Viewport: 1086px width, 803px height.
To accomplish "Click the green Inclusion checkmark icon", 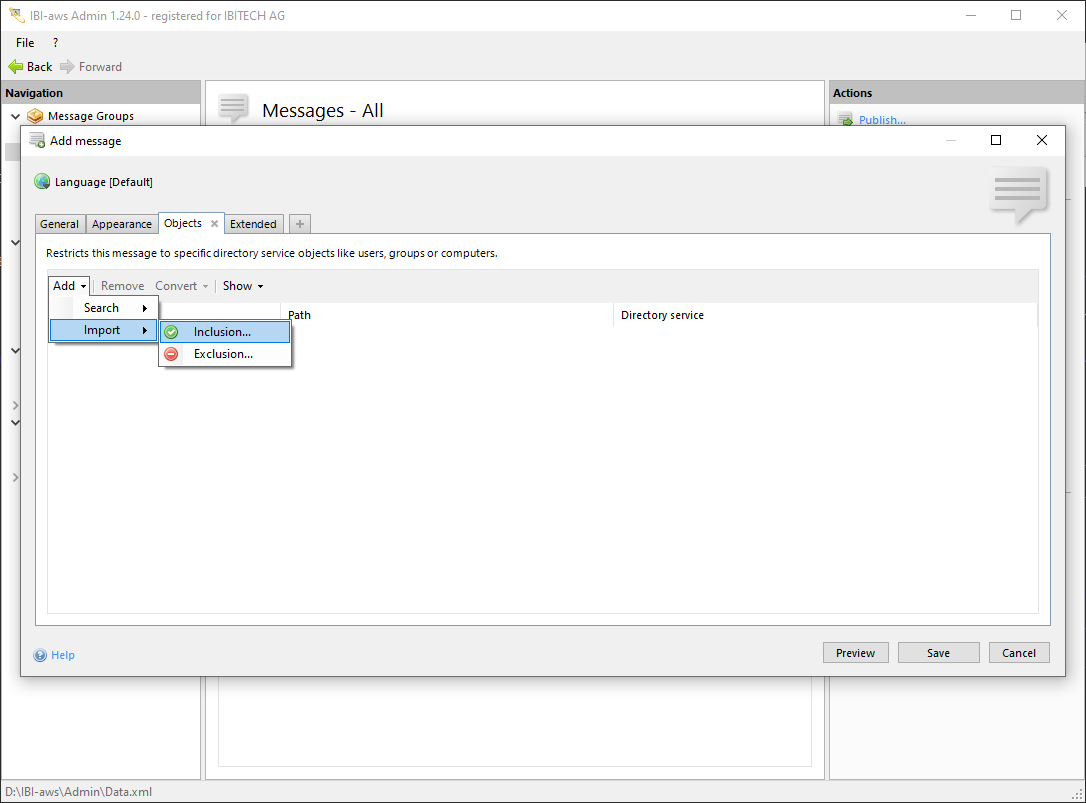I will (171, 332).
